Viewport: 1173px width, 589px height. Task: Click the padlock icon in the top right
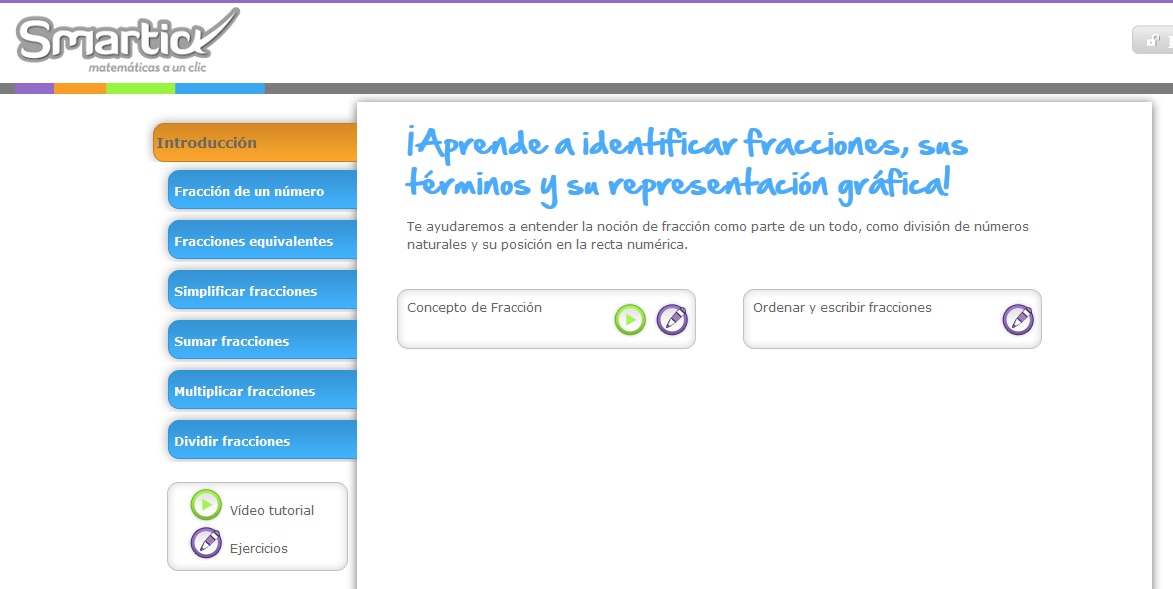[1152, 39]
